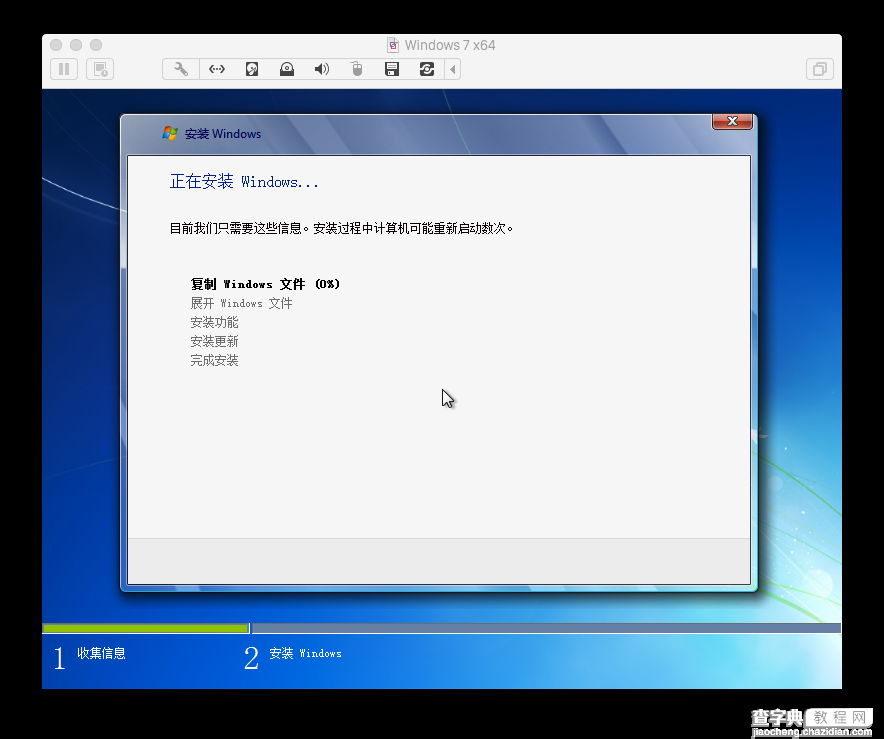Click the 安装功能 step

[214, 322]
